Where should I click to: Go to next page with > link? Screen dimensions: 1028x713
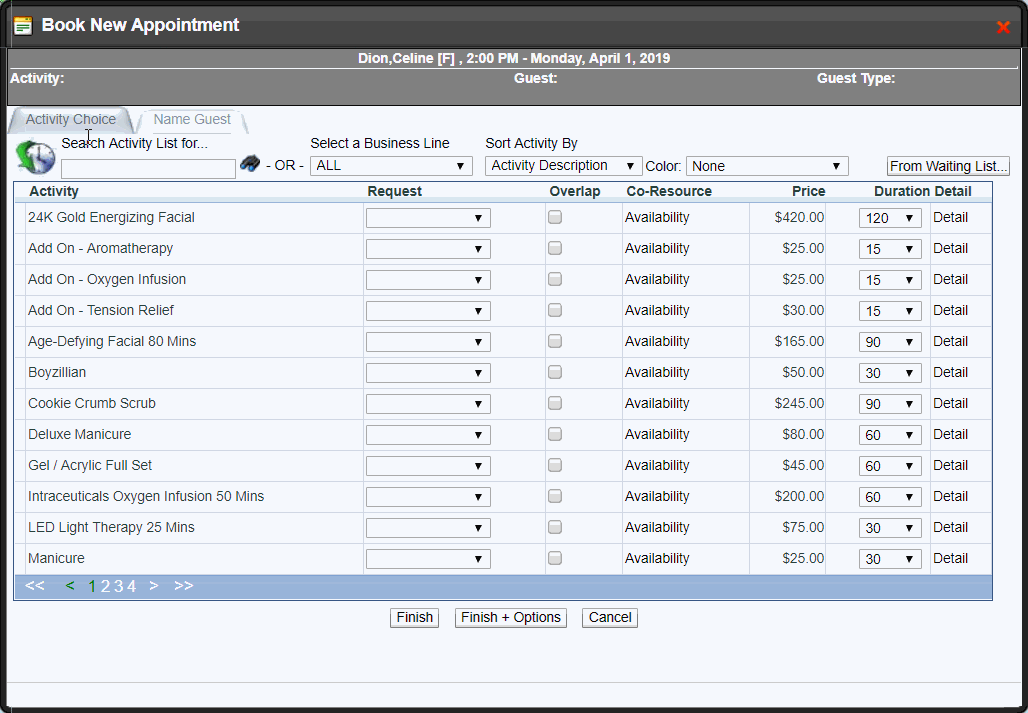click(153, 586)
